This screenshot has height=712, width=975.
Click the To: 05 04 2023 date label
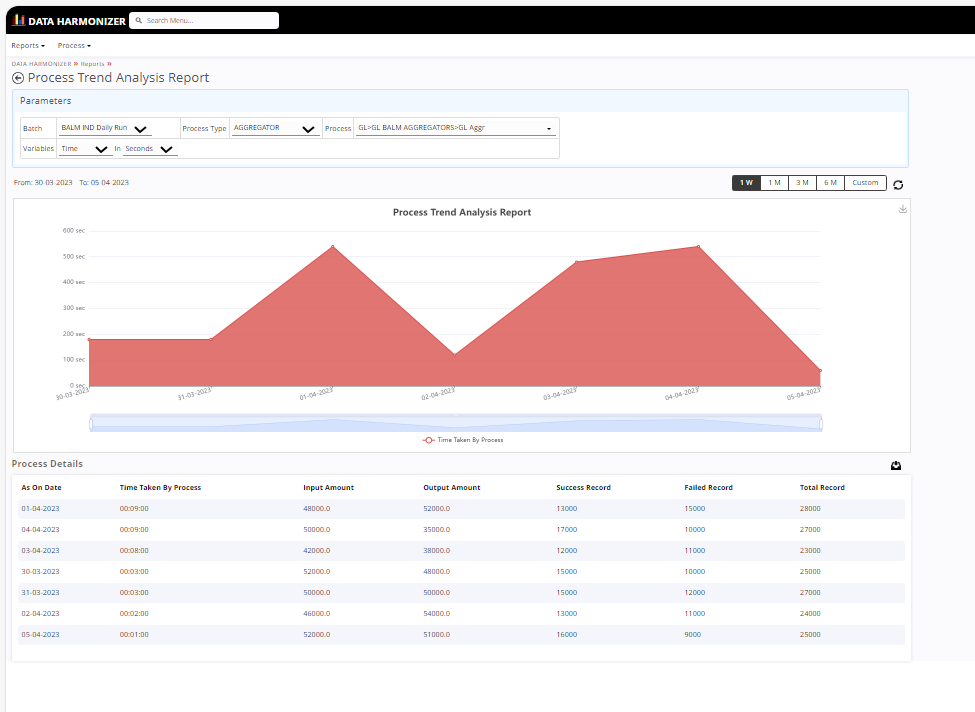pyautogui.click(x=104, y=183)
